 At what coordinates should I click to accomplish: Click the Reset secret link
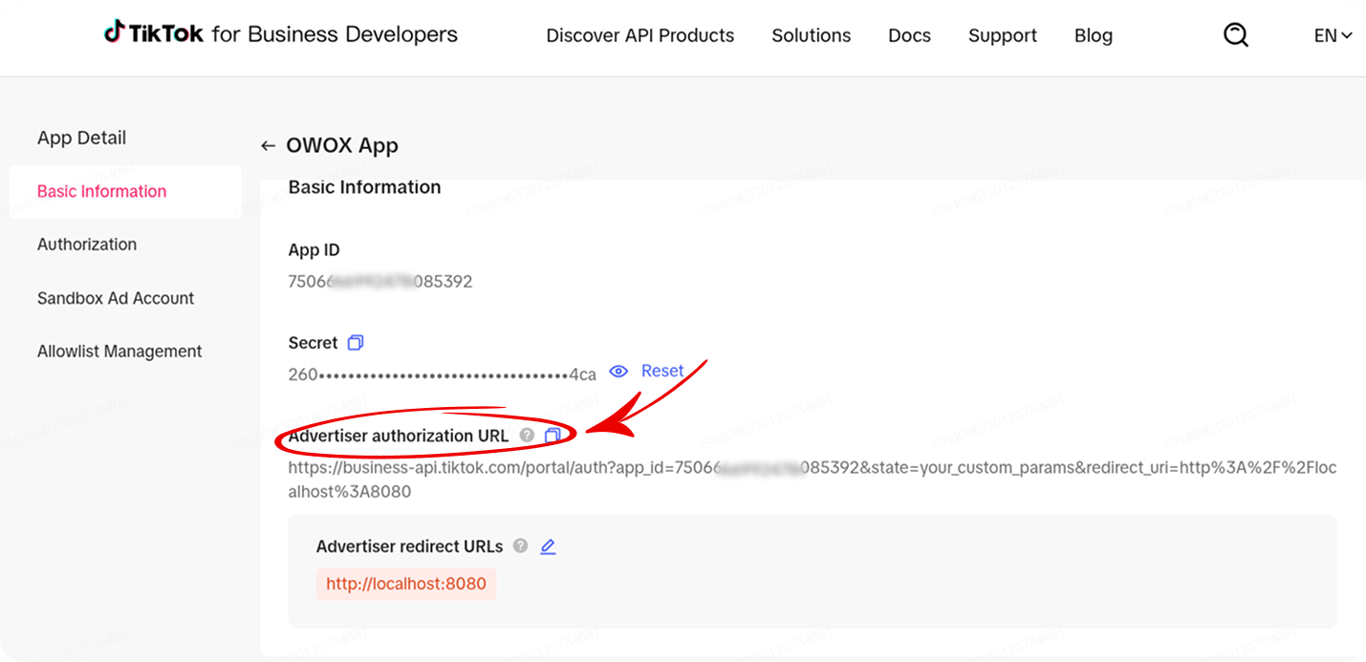[662, 370]
